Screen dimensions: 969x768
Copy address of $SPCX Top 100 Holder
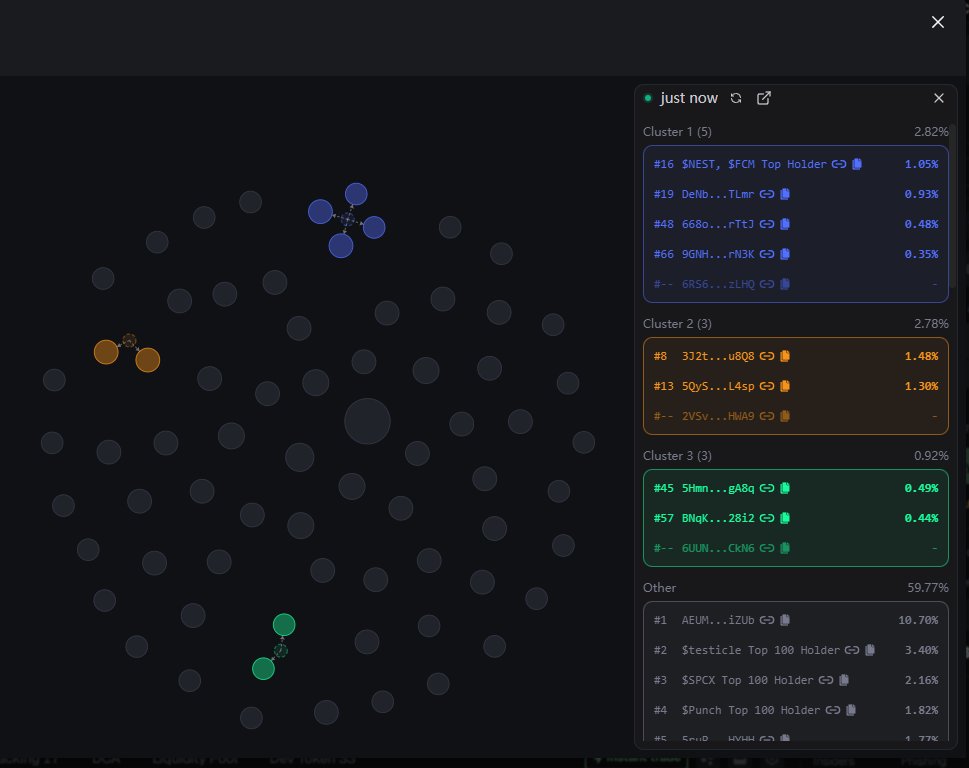coord(844,680)
